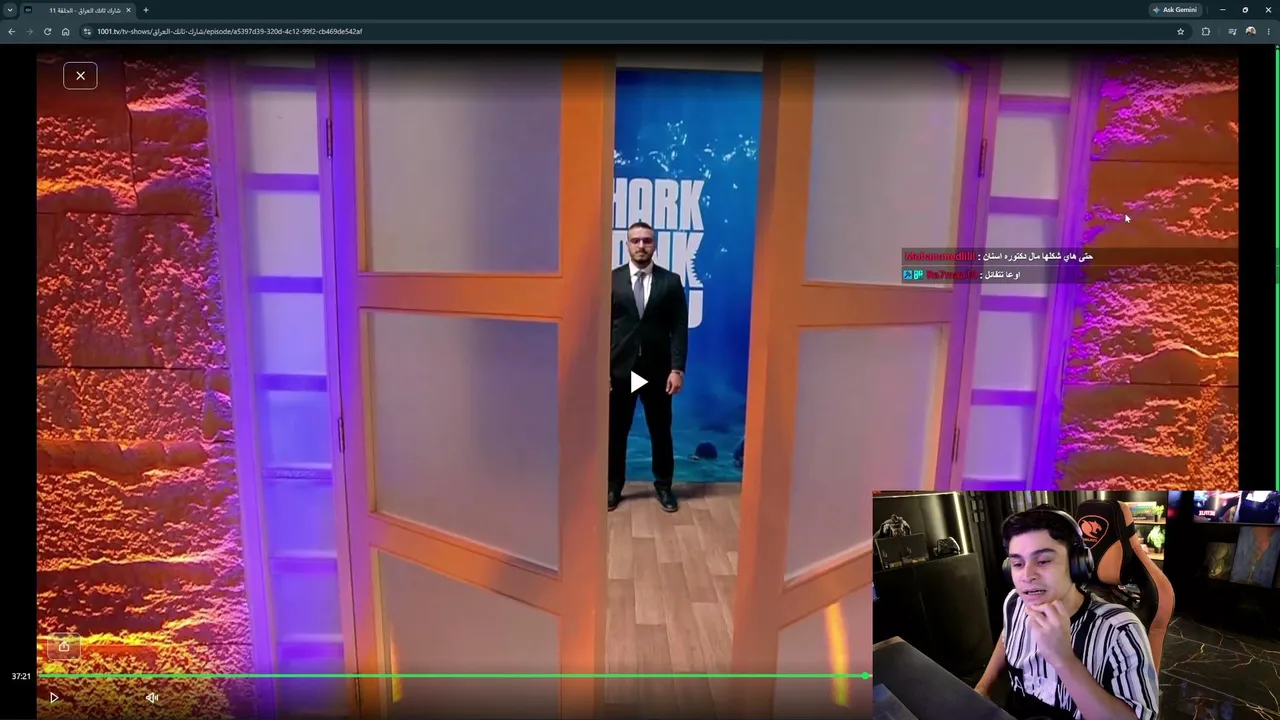Viewport: 1280px width, 720px height.
Task: Click the large center play button on the video
Action: point(638,382)
